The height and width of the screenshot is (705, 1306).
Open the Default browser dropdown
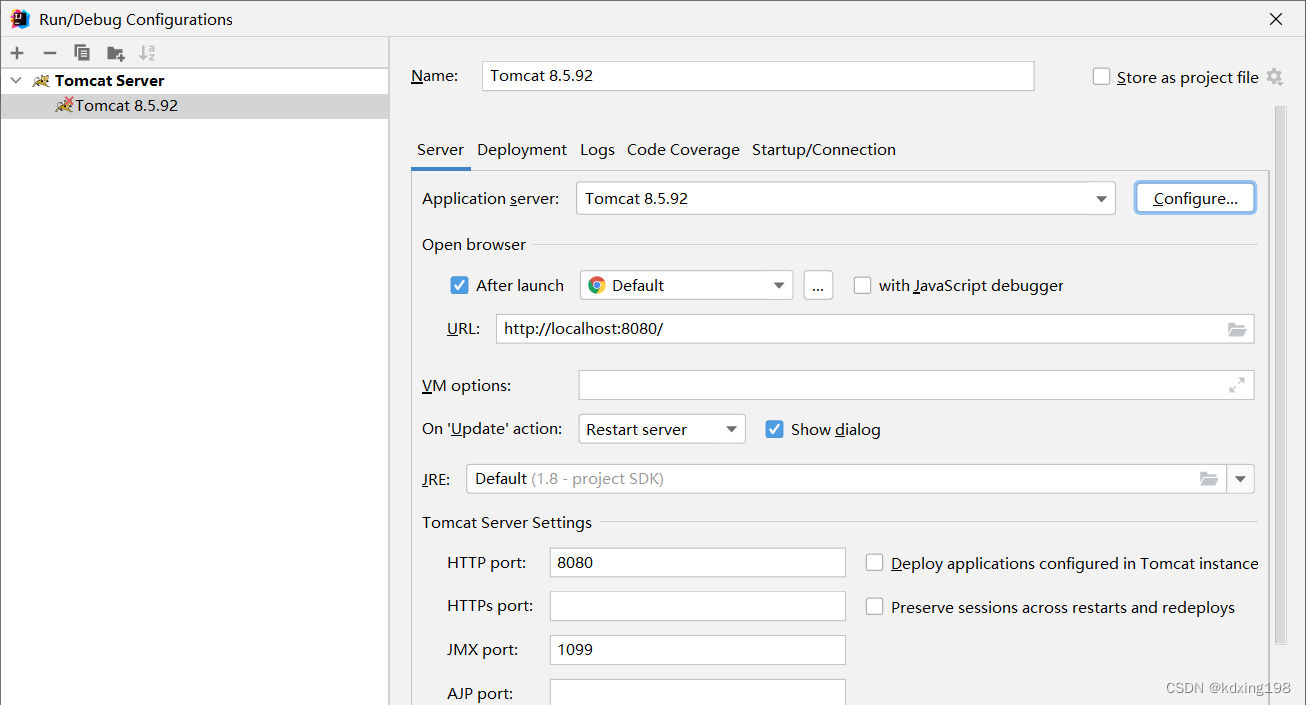pos(779,285)
